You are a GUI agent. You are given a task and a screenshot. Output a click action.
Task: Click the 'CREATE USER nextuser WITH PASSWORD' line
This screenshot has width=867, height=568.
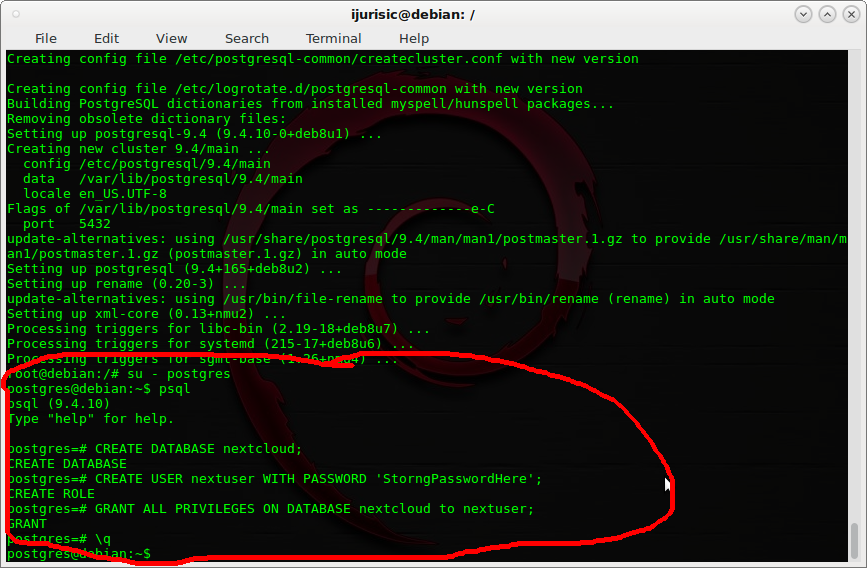tap(275, 478)
